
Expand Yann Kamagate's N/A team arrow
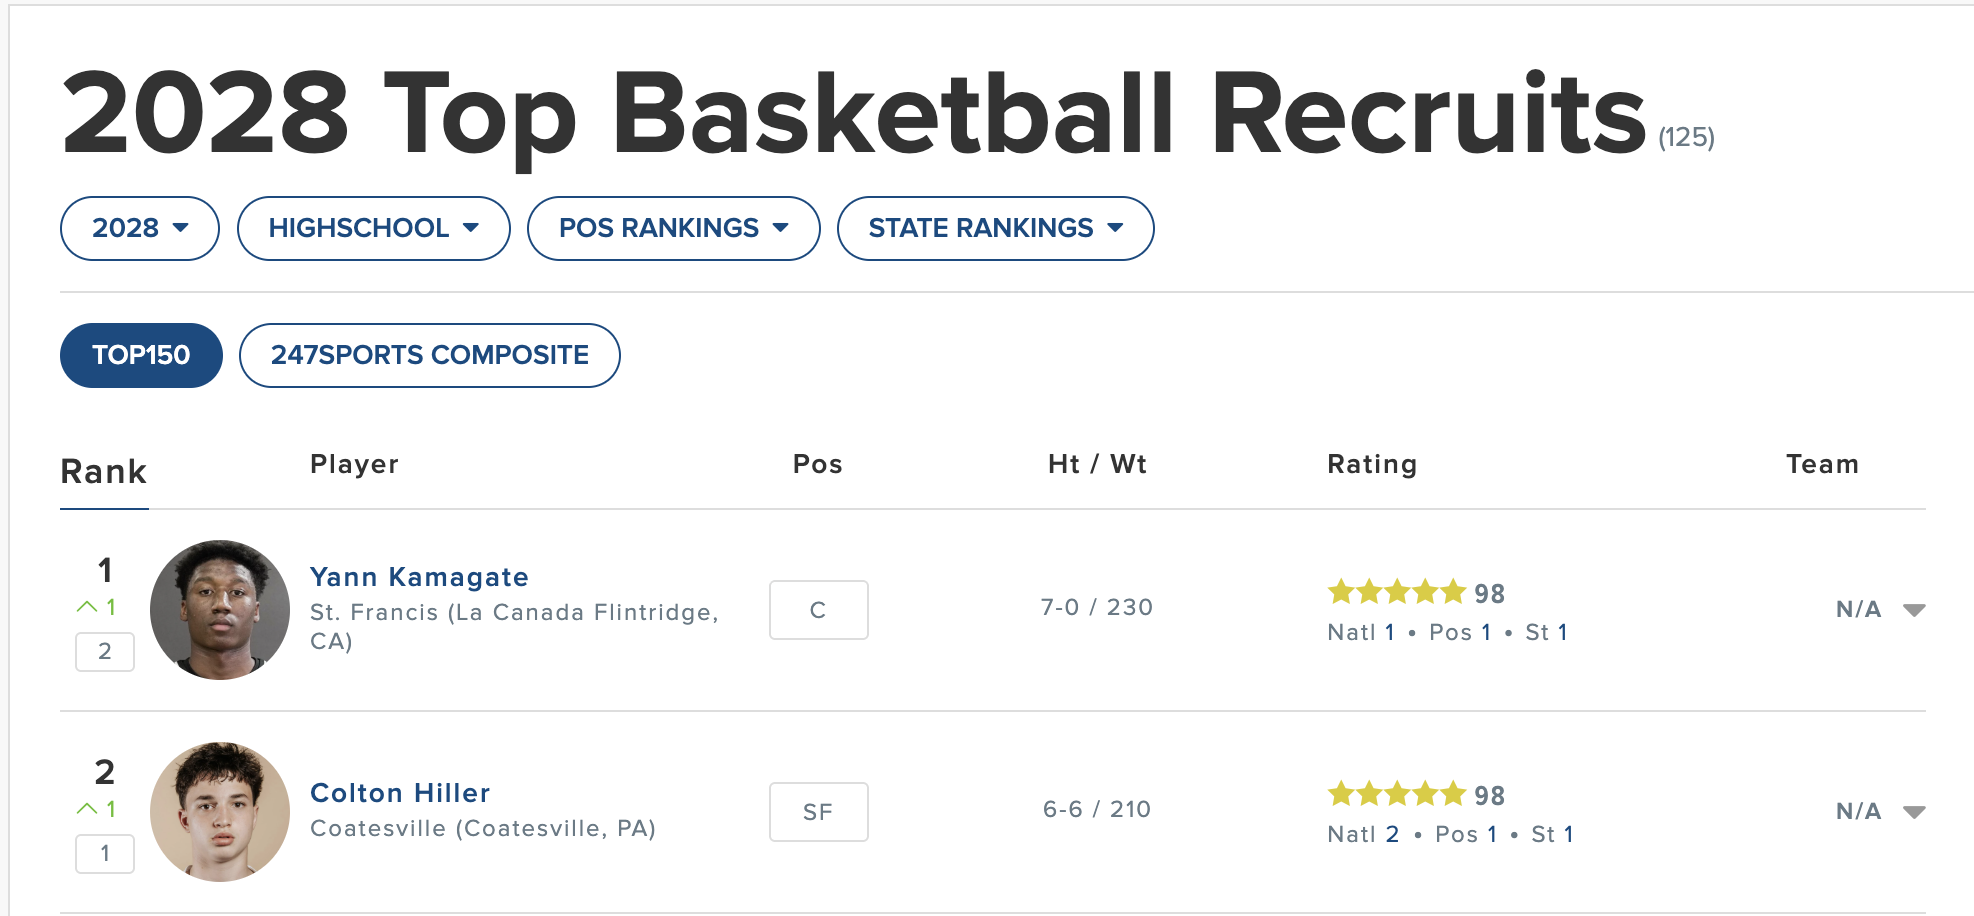point(1914,610)
